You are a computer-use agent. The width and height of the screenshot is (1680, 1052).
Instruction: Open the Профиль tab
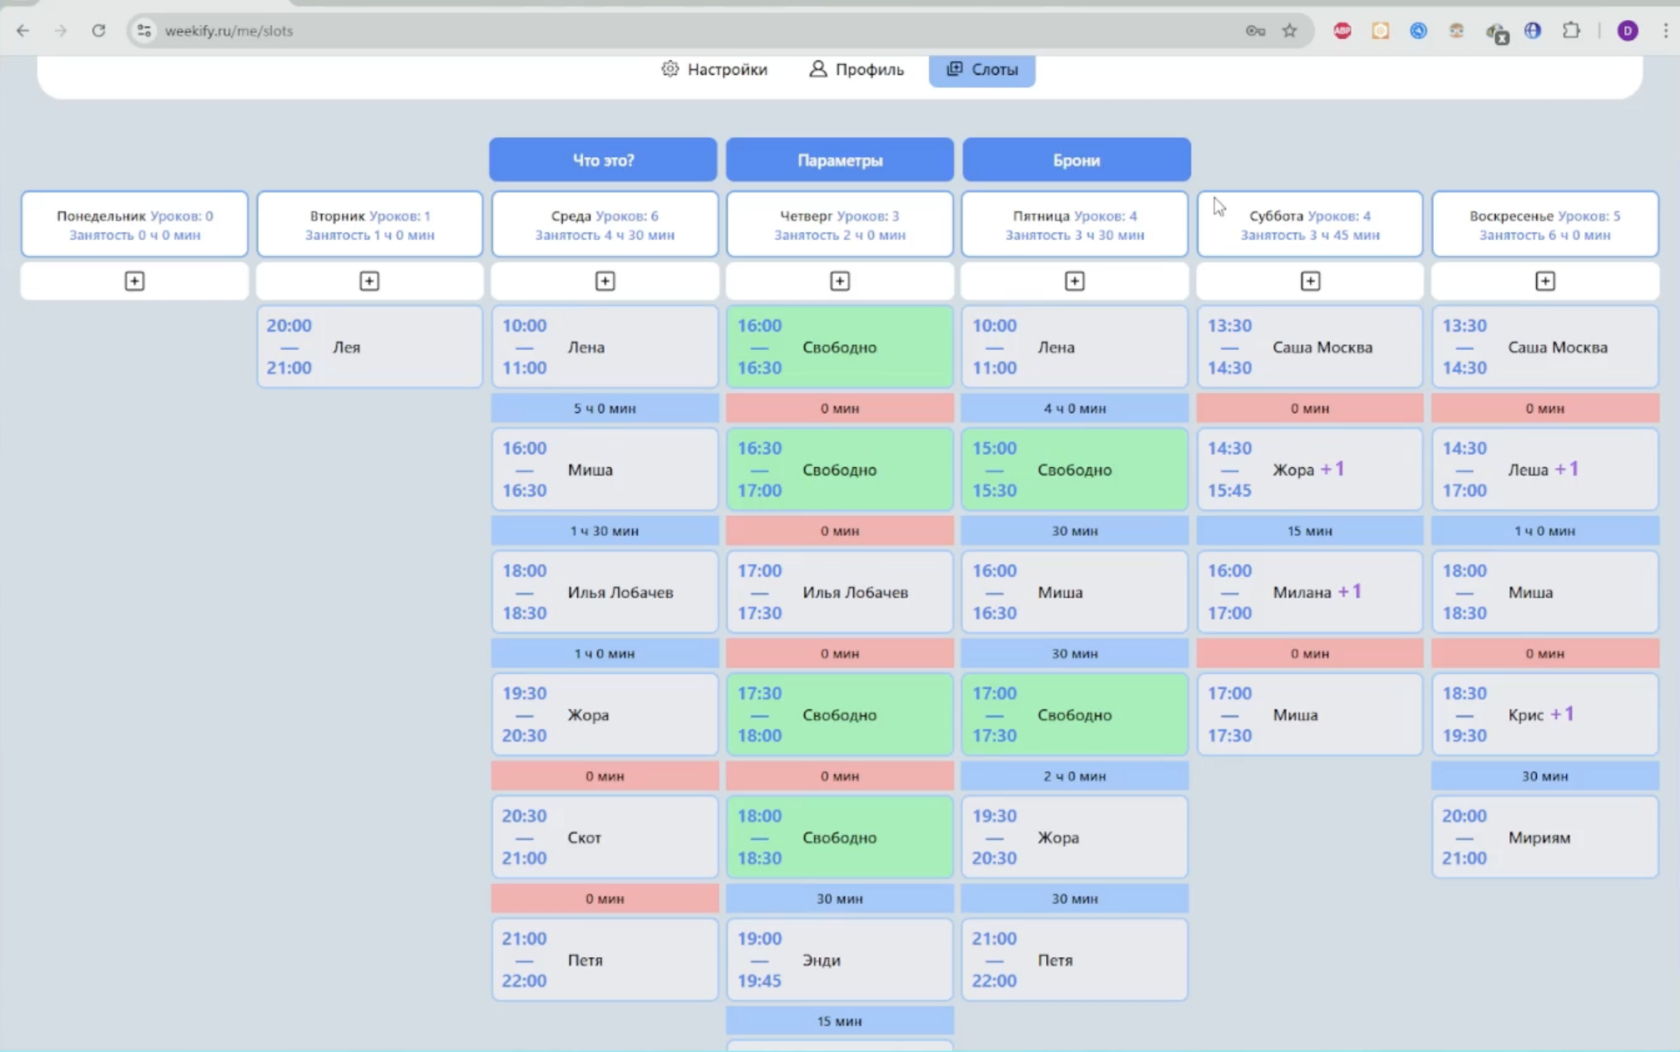pos(856,69)
